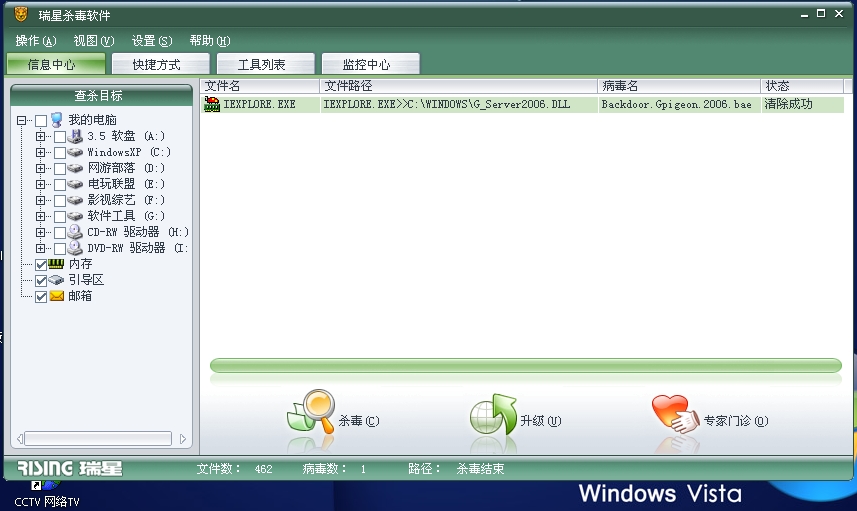This screenshot has height=511, width=857.
Task: Check the 软件工具 (G:) checkbox
Action: click(x=60, y=216)
